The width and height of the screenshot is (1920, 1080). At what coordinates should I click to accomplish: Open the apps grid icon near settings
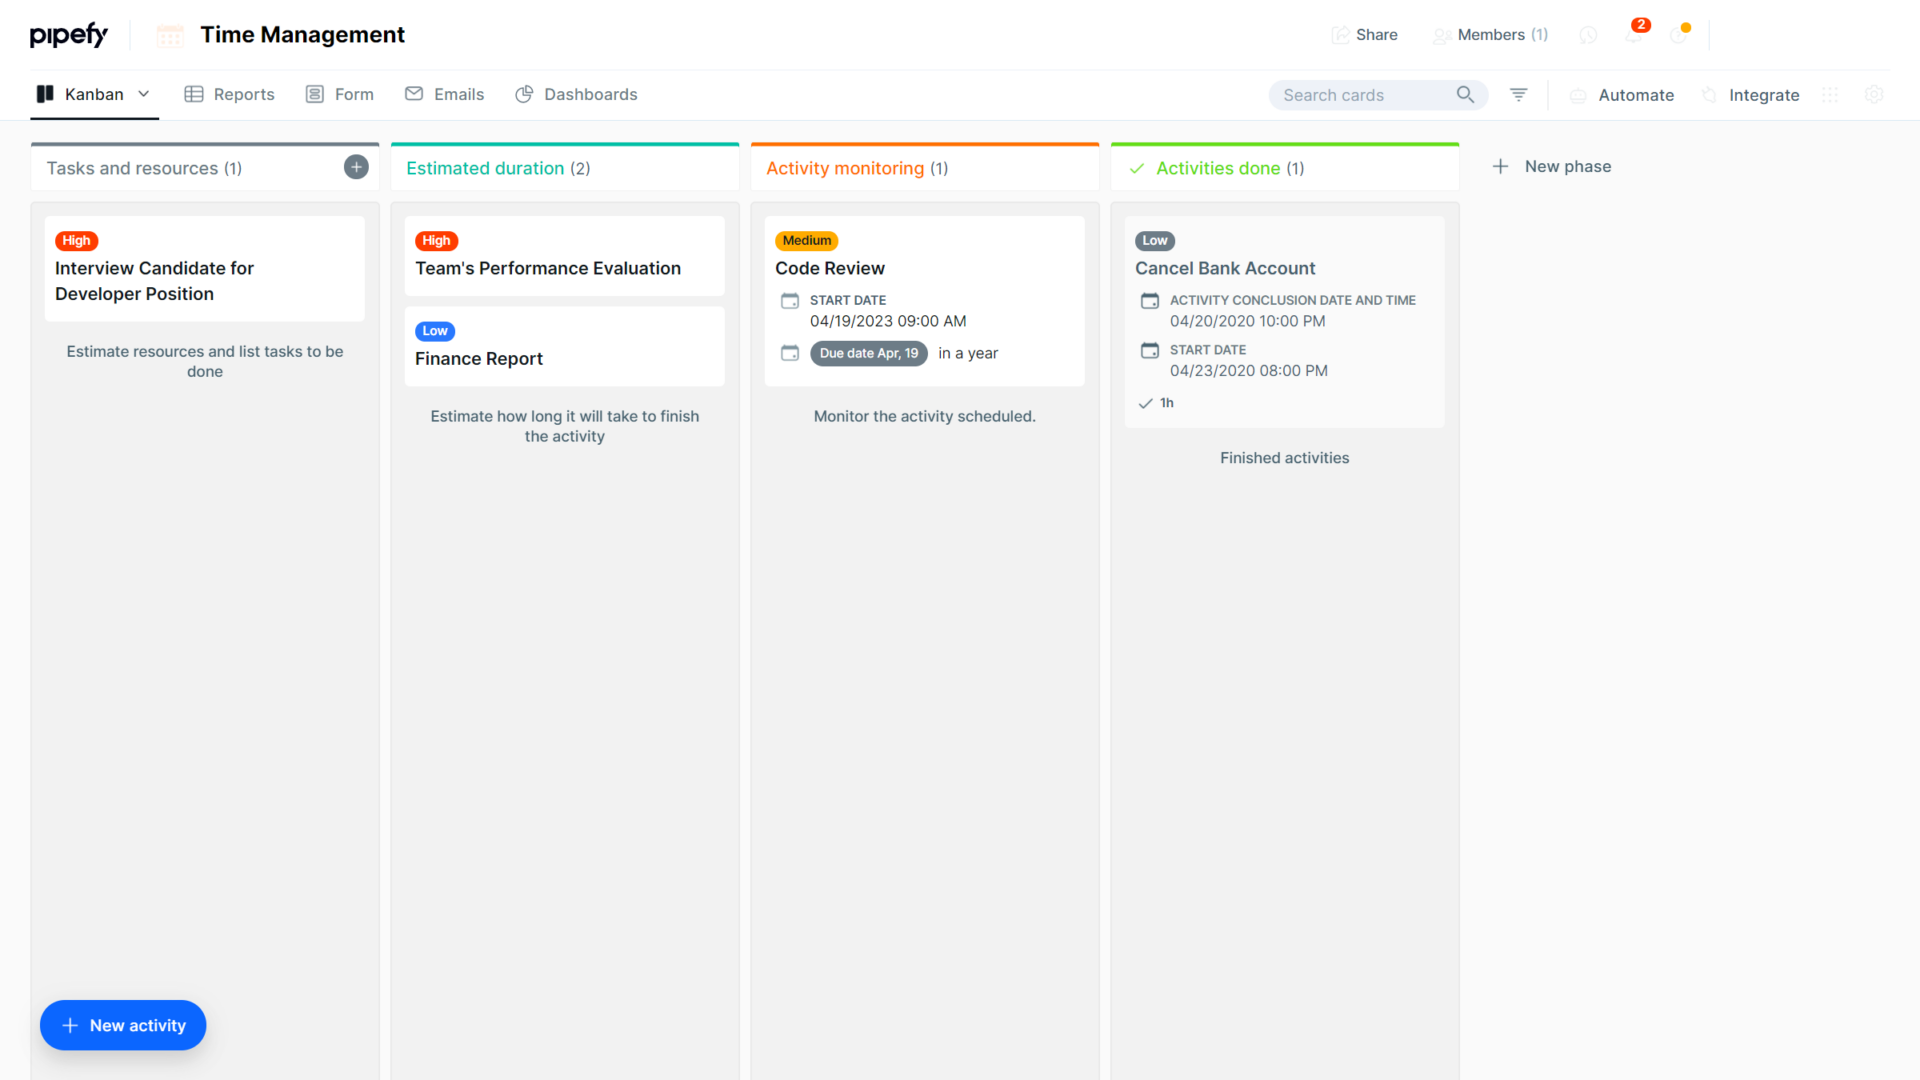(1832, 94)
